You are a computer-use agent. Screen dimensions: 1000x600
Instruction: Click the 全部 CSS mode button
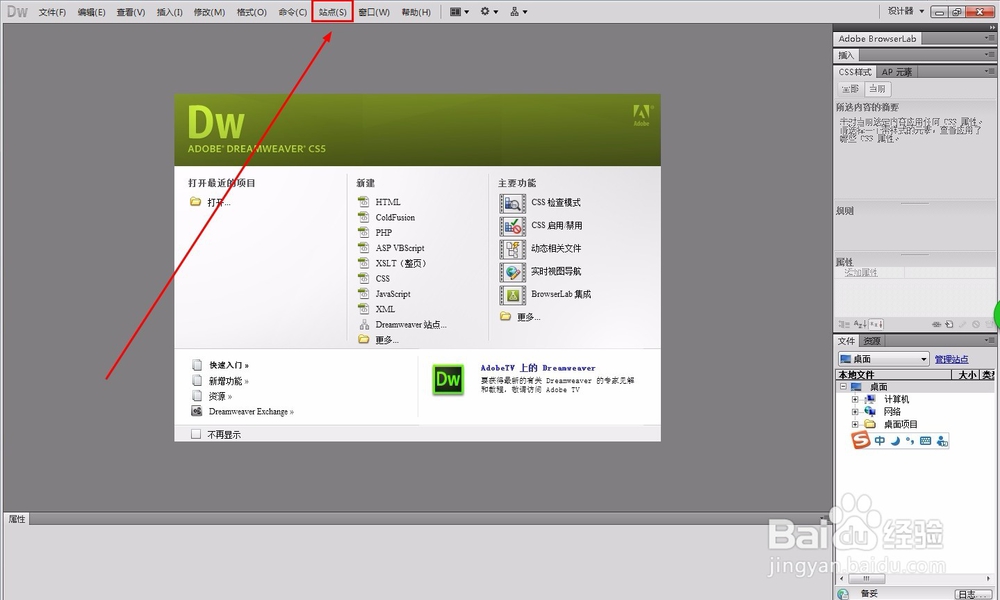click(x=849, y=89)
